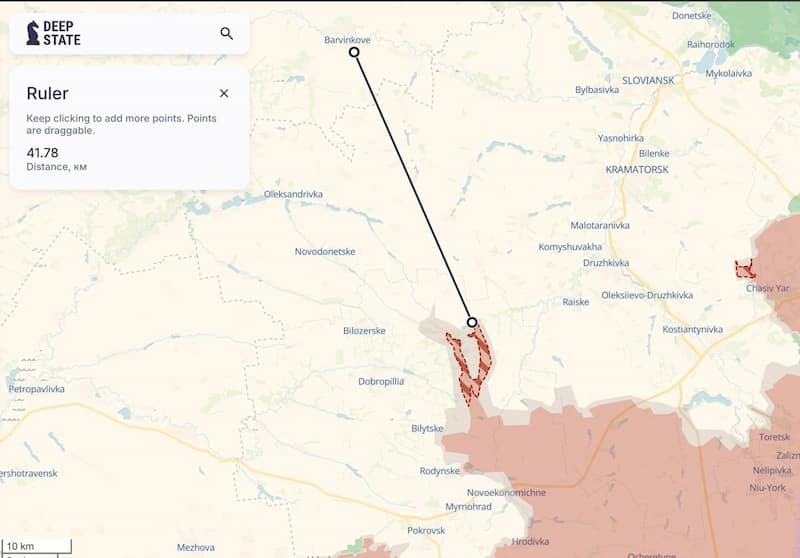Click the Oleksiievo-Druzhkivka map label
800x558 pixels.
click(647, 295)
